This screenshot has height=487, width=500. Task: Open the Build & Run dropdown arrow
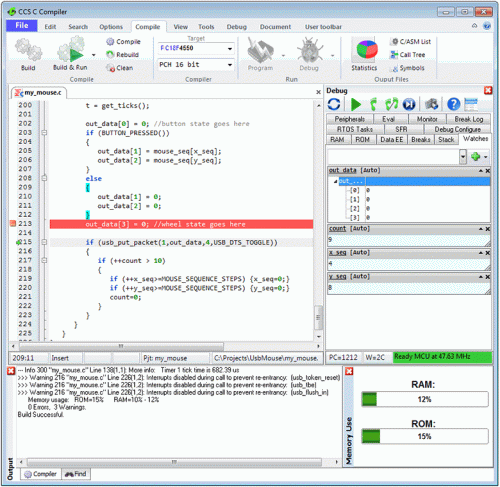tap(94, 55)
